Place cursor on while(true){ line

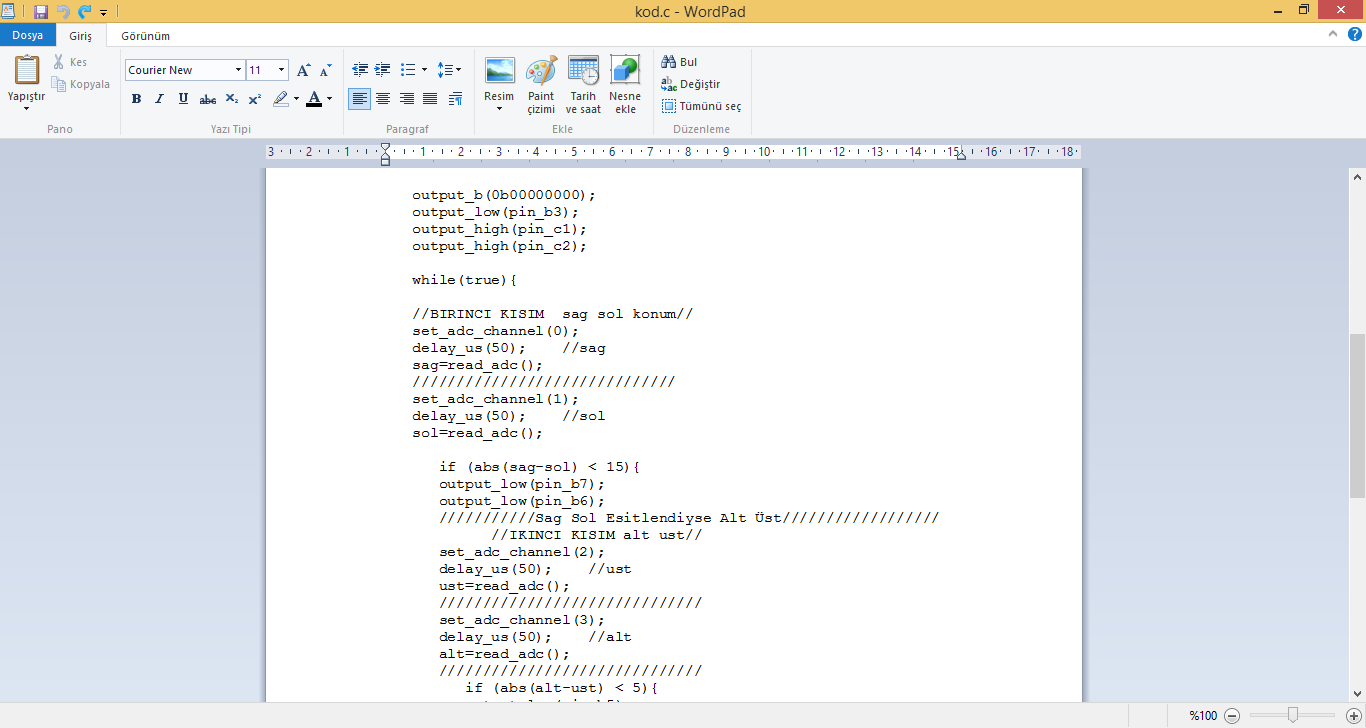pos(464,280)
